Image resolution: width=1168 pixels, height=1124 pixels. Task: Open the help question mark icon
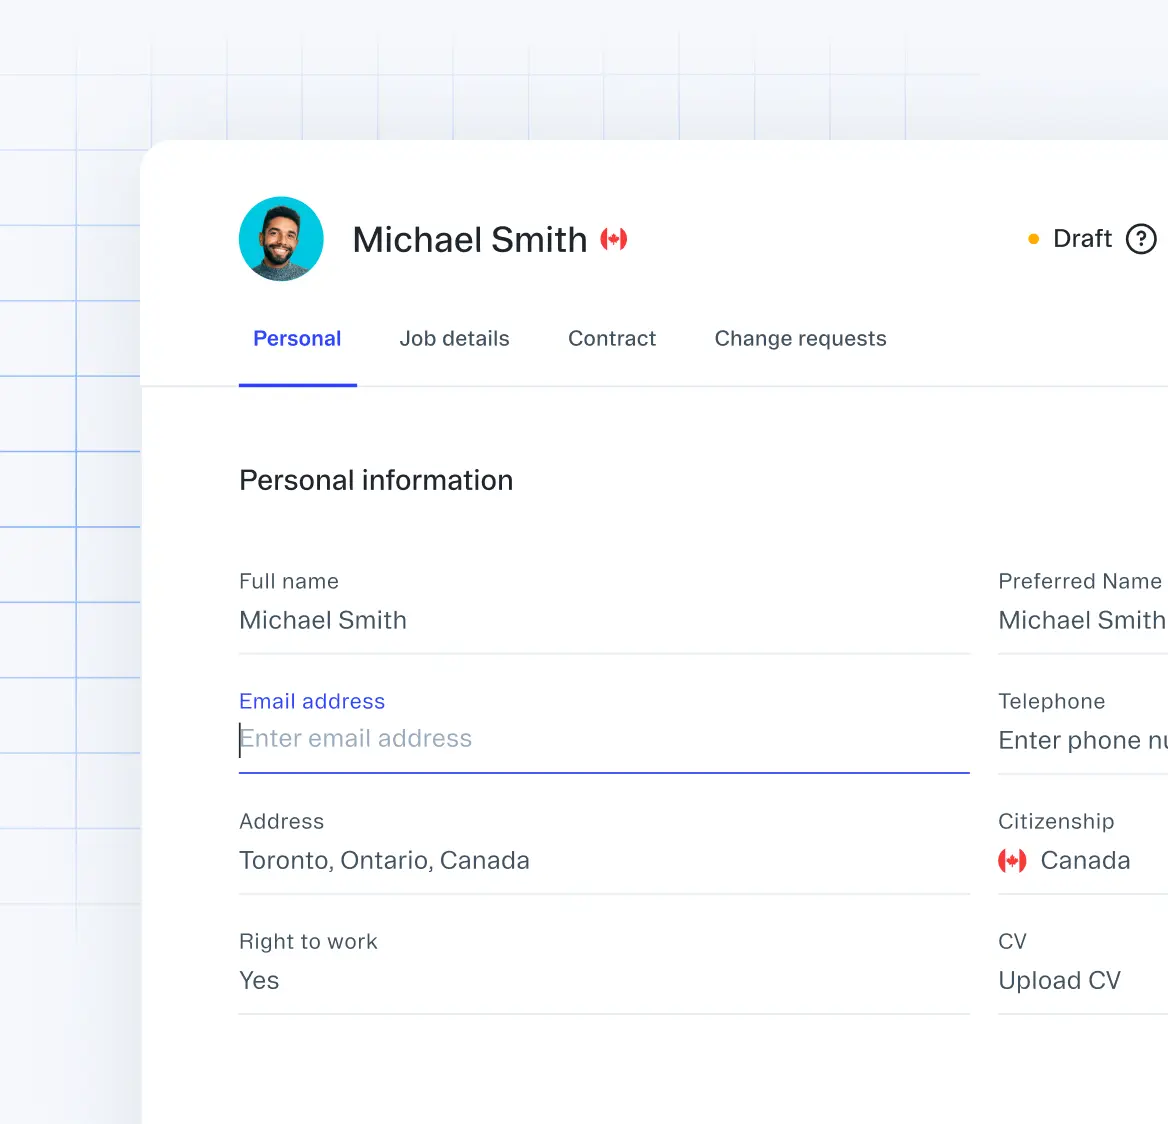click(x=1141, y=239)
